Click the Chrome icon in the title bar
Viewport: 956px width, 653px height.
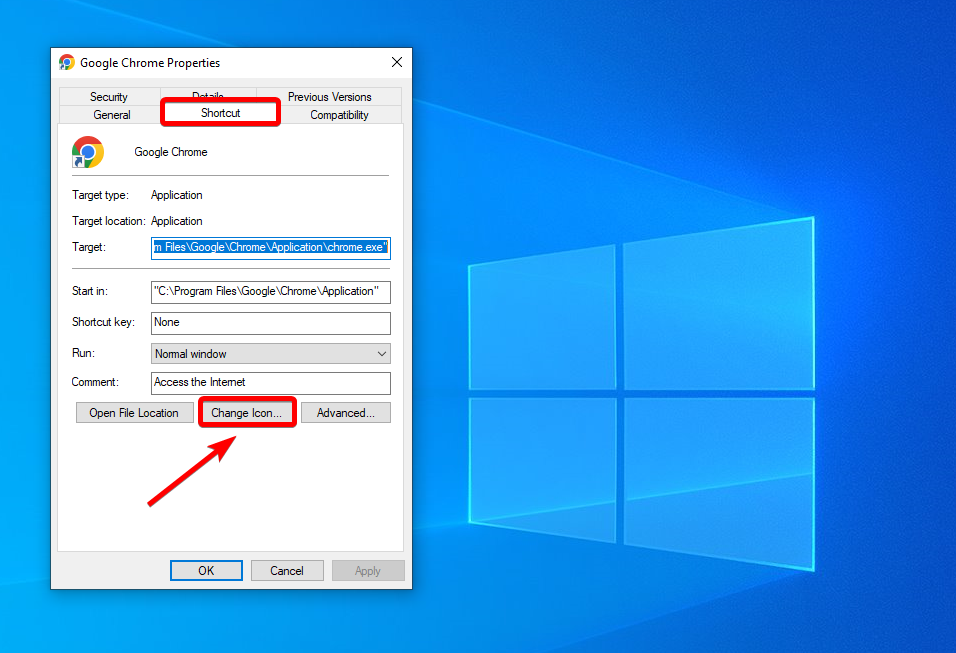67,62
